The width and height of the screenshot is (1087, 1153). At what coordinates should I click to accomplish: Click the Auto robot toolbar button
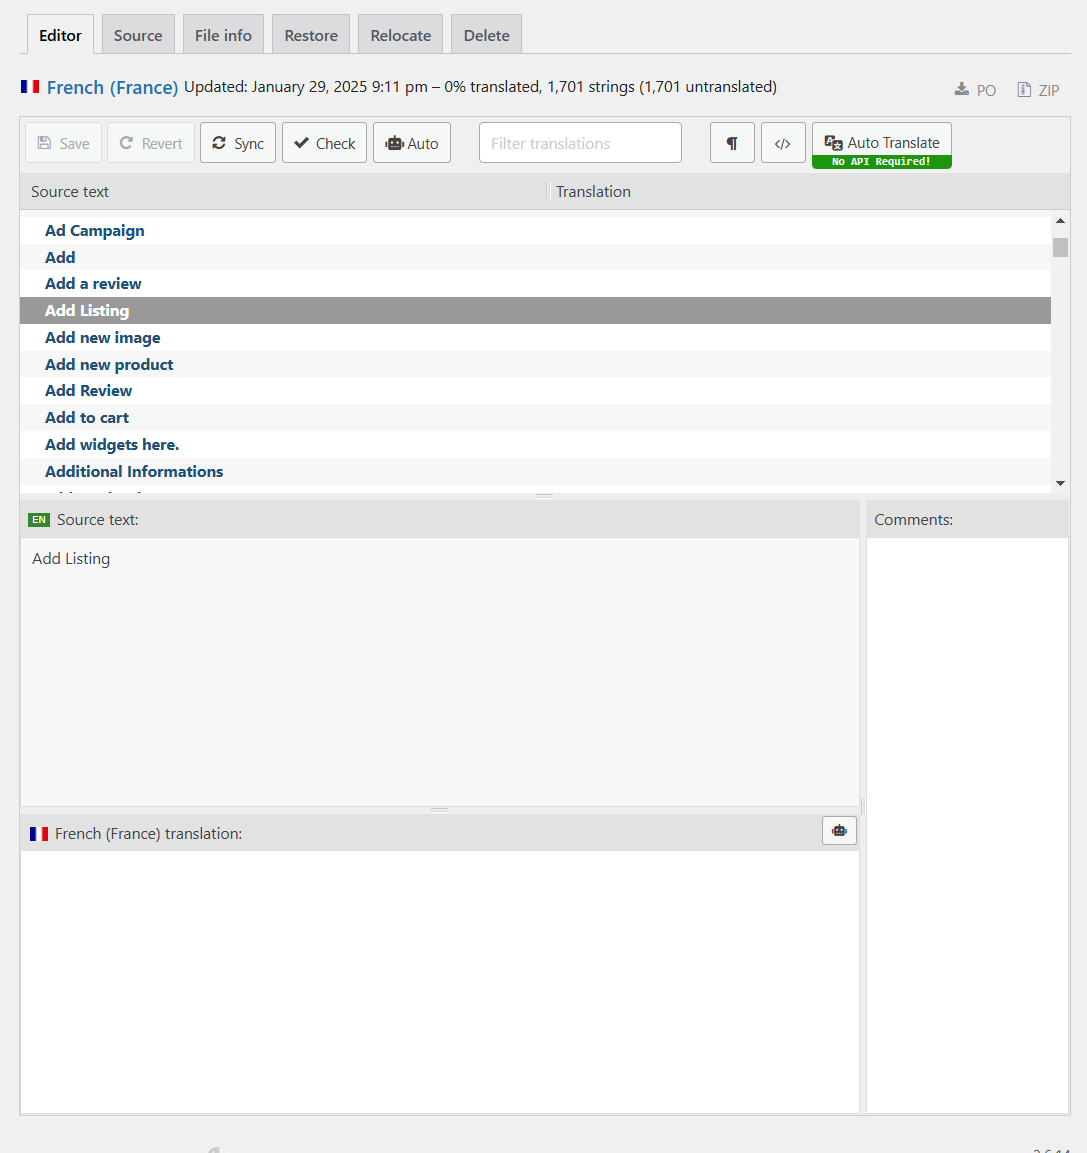pos(412,143)
